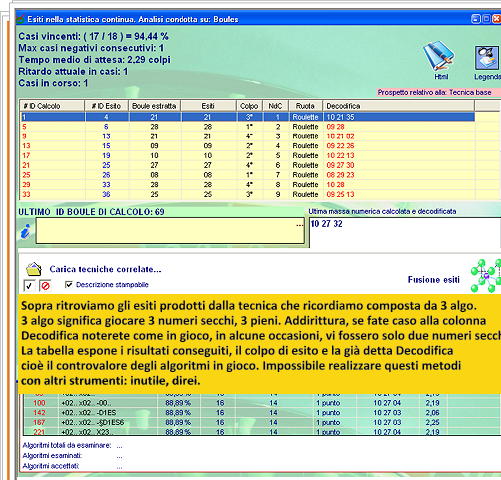Select row with decodifica 10 22 13

(248, 156)
